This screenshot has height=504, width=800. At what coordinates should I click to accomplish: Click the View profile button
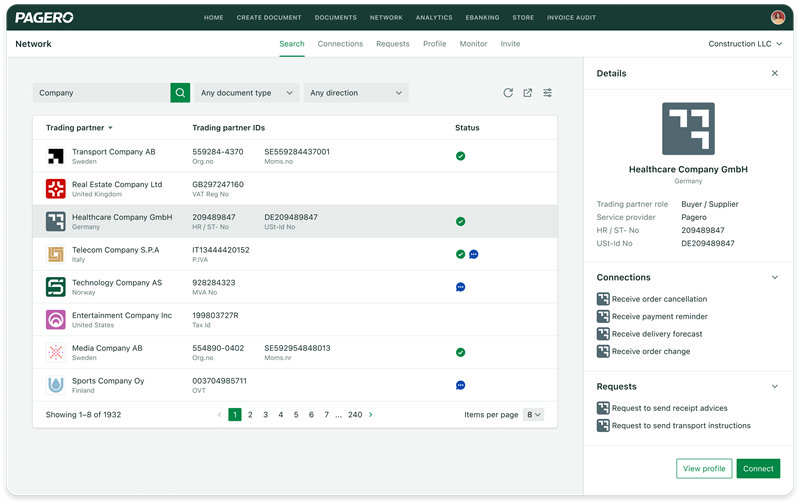(x=703, y=468)
